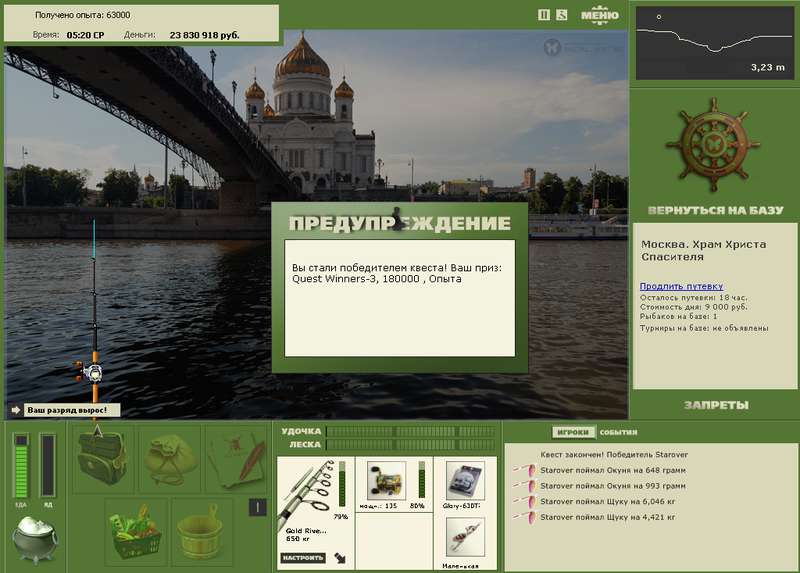800x573 pixels.
Task: Click the Квест закончен! Победитель Starover entry
Action: 614,454
